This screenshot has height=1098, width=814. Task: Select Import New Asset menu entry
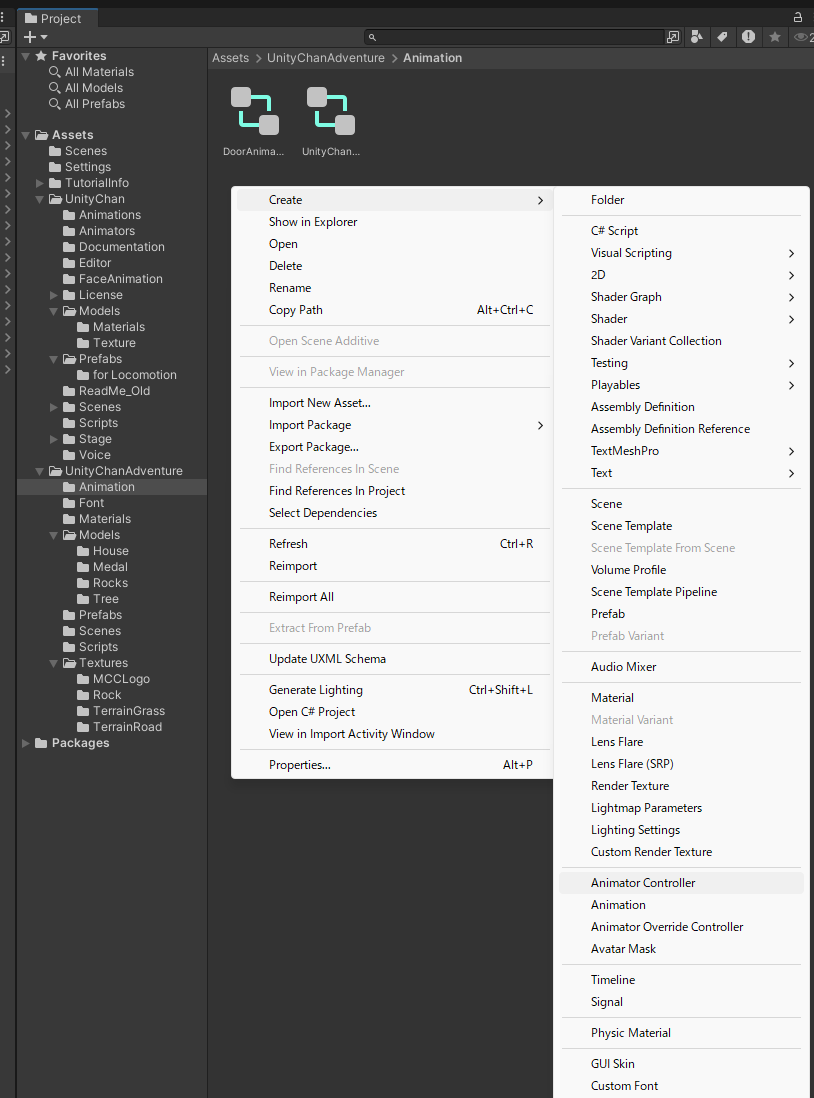point(319,403)
